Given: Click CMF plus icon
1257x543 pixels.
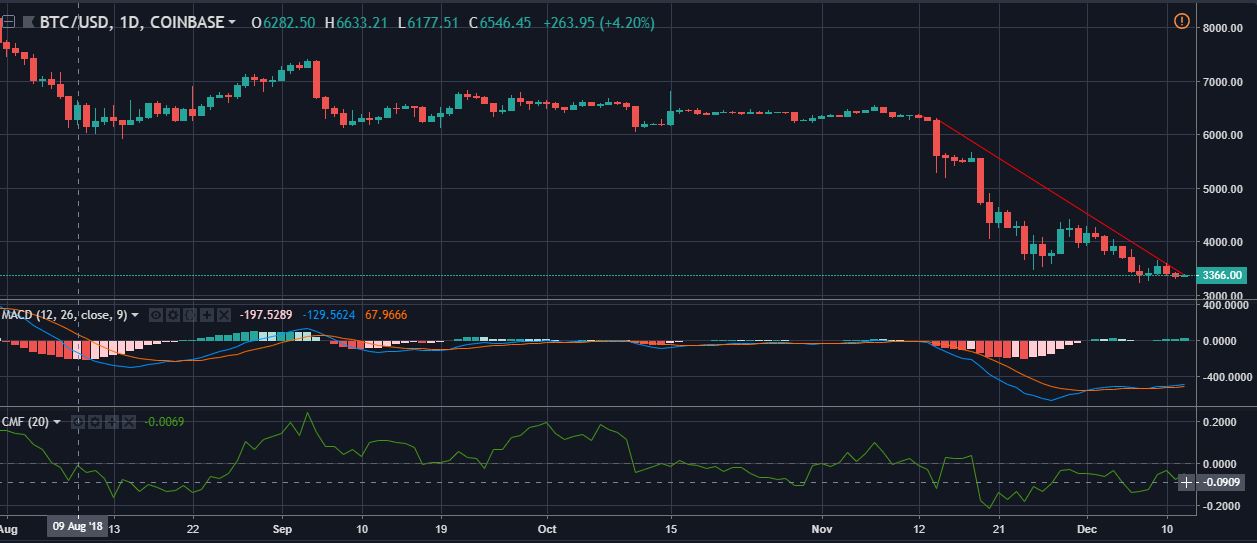Looking at the screenshot, I should [112, 422].
